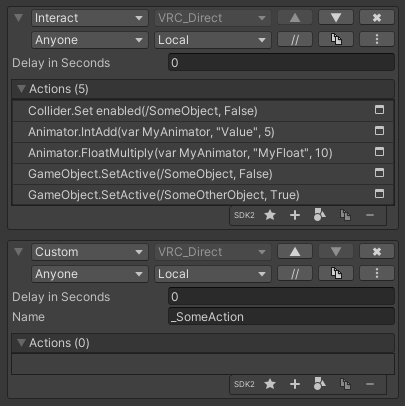Click minus remove icon under Actions (0)
The height and width of the screenshot is (406, 405).
[370, 384]
